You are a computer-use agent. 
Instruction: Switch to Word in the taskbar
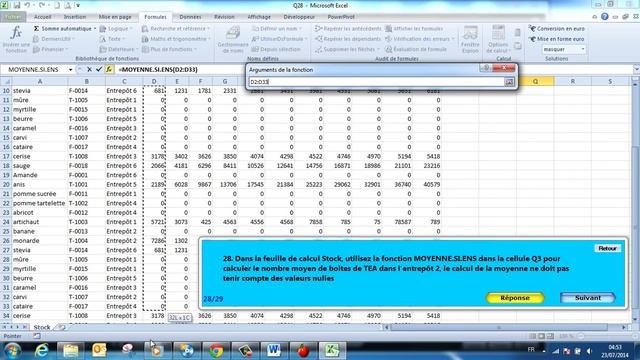pyautogui.click(x=273, y=350)
